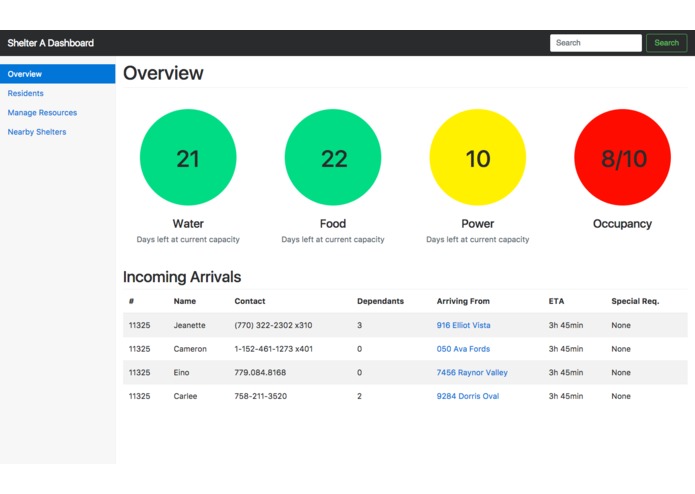695x494 pixels.
Task: Open Manage Resources page
Action: pyautogui.click(x=42, y=113)
